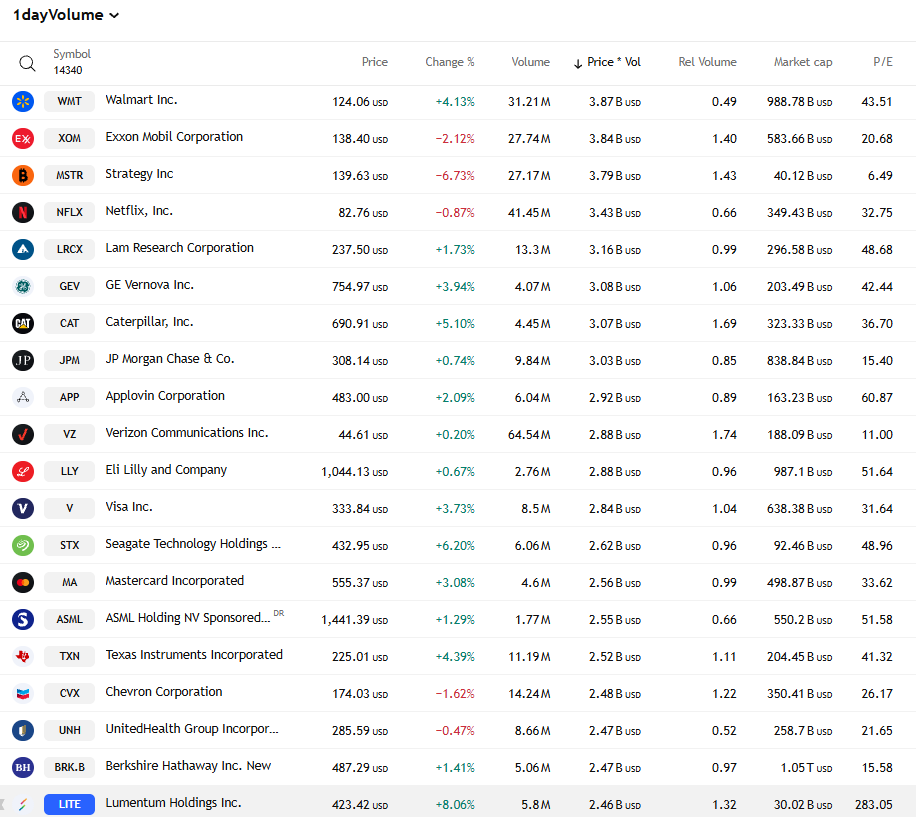Click the ASML logo icon
The image size is (916, 817).
(x=23, y=619)
